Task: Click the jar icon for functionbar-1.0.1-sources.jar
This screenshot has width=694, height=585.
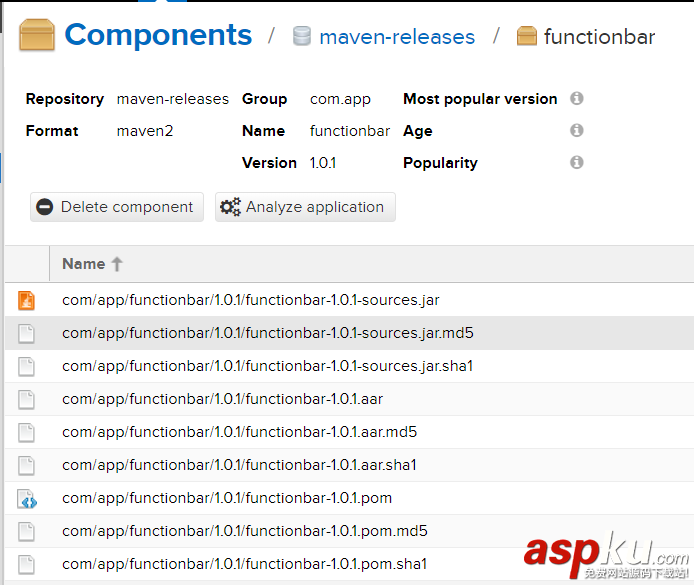Action: click(26, 300)
